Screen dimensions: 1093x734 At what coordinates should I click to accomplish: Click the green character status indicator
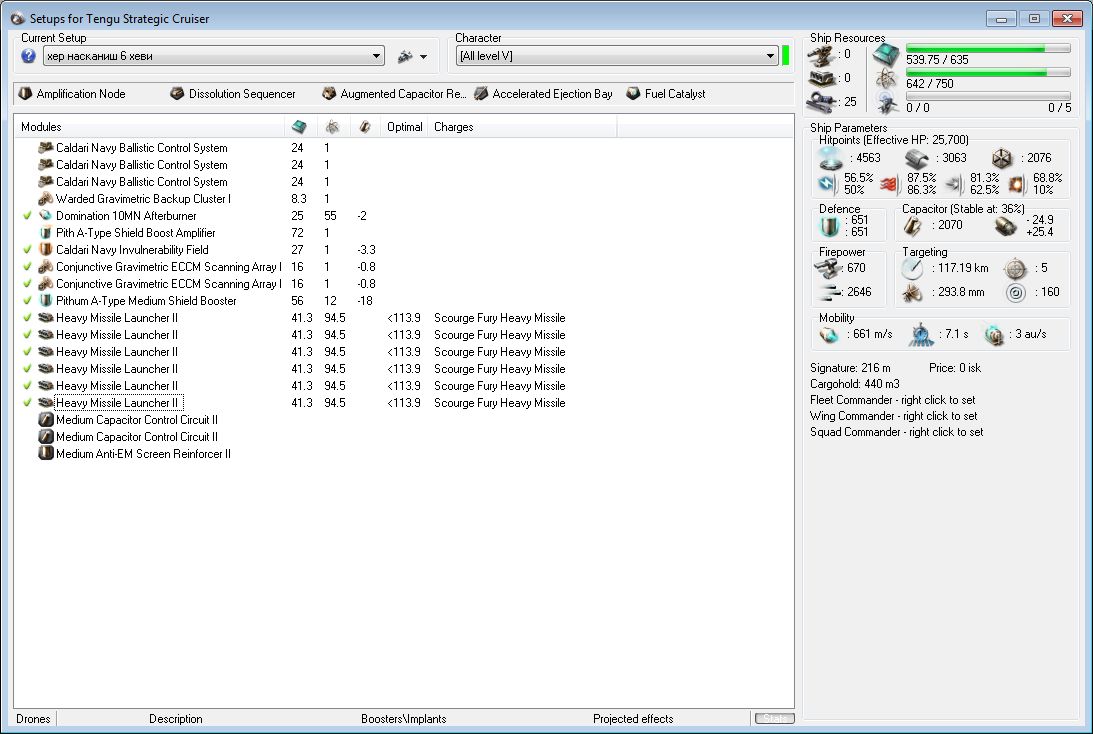point(786,55)
